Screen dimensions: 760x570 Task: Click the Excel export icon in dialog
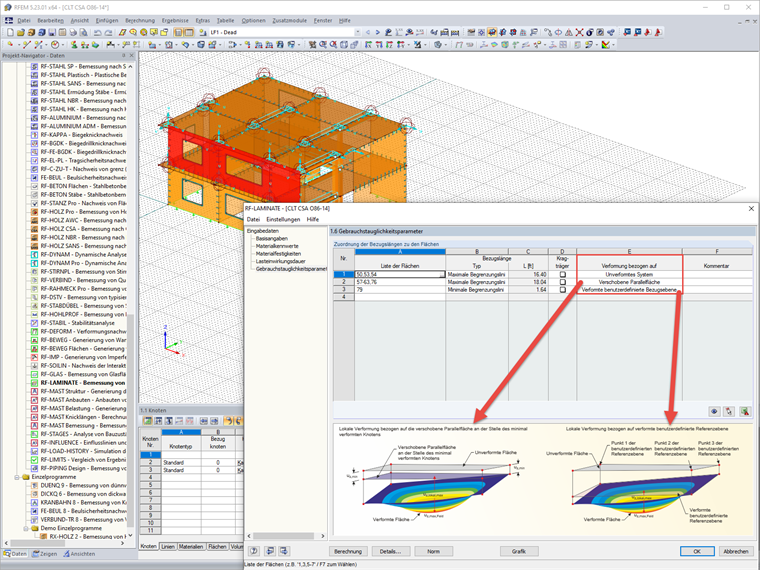(x=745, y=412)
